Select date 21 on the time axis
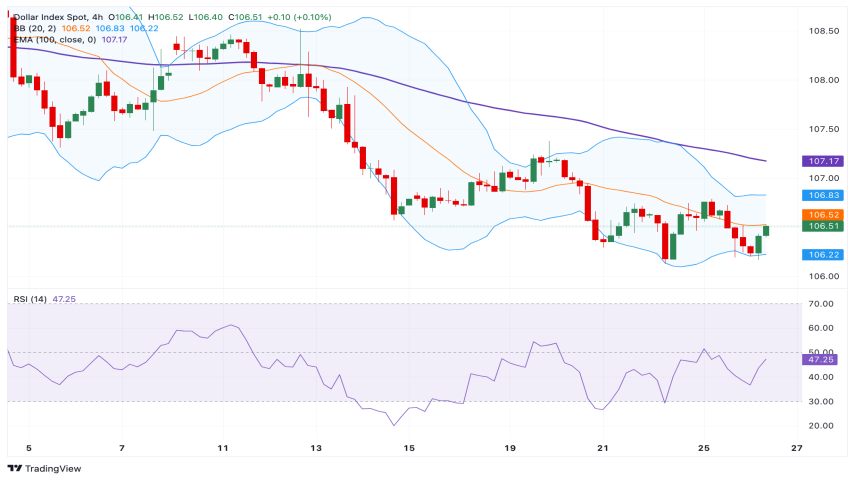Screen dimensions: 855x480 (x=603, y=447)
